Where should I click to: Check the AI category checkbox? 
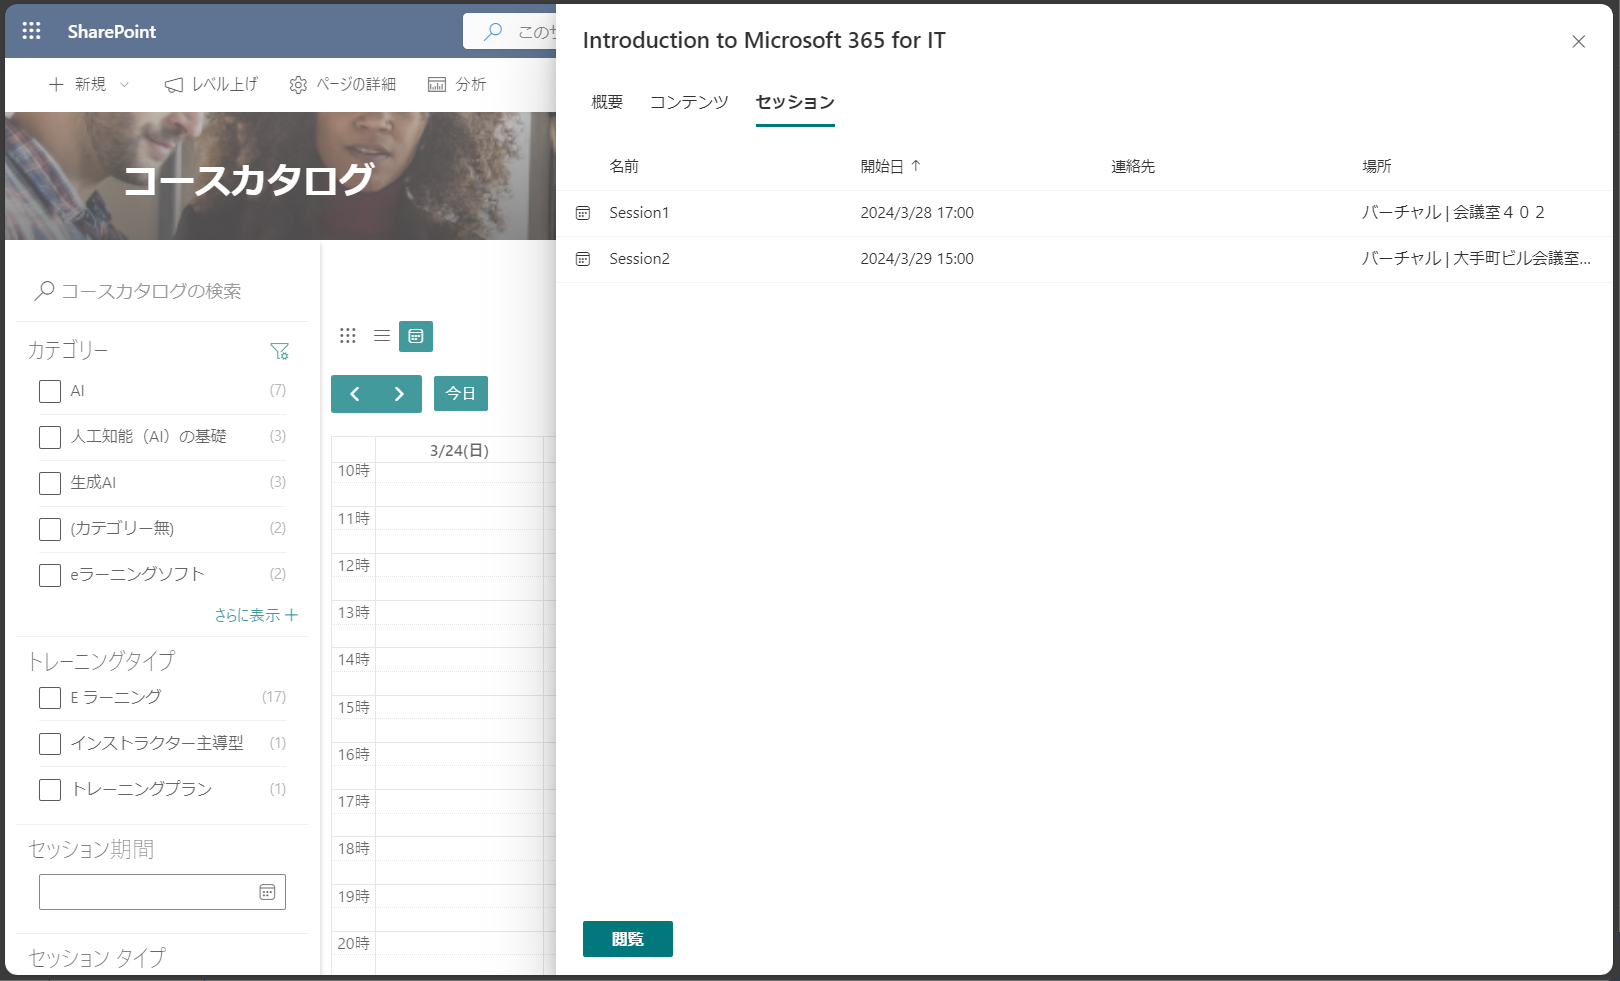50,391
